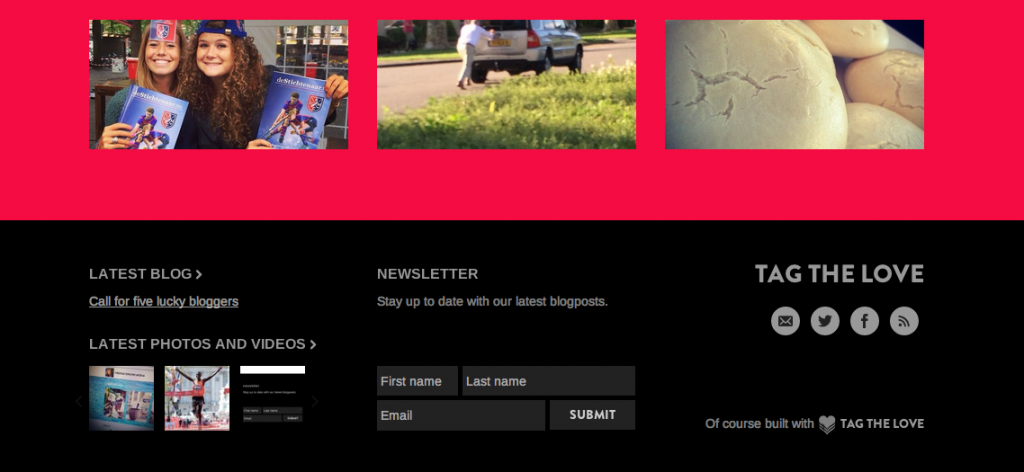The image size is (1024, 472).
Task: Click the Email input field
Action: click(460, 415)
